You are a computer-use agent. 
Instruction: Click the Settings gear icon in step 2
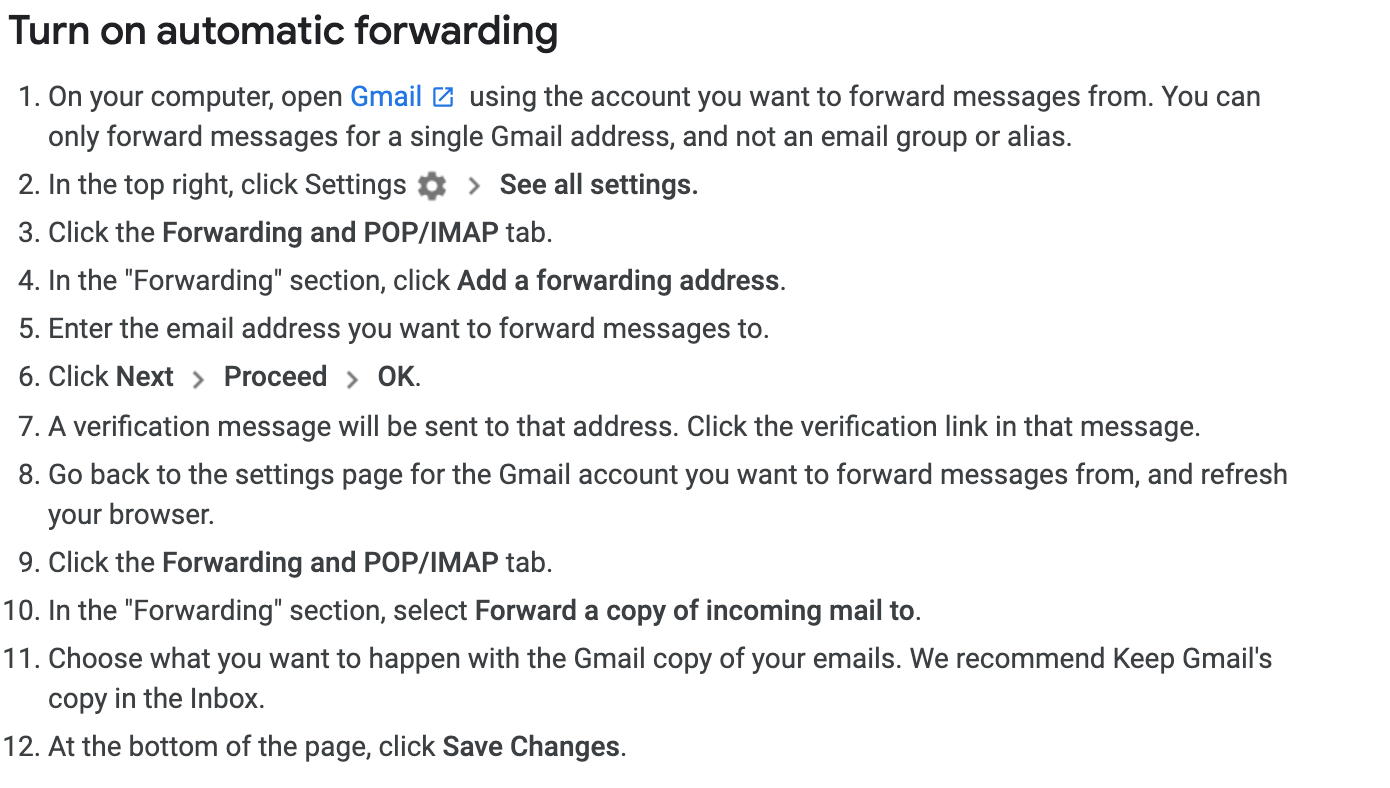431,185
